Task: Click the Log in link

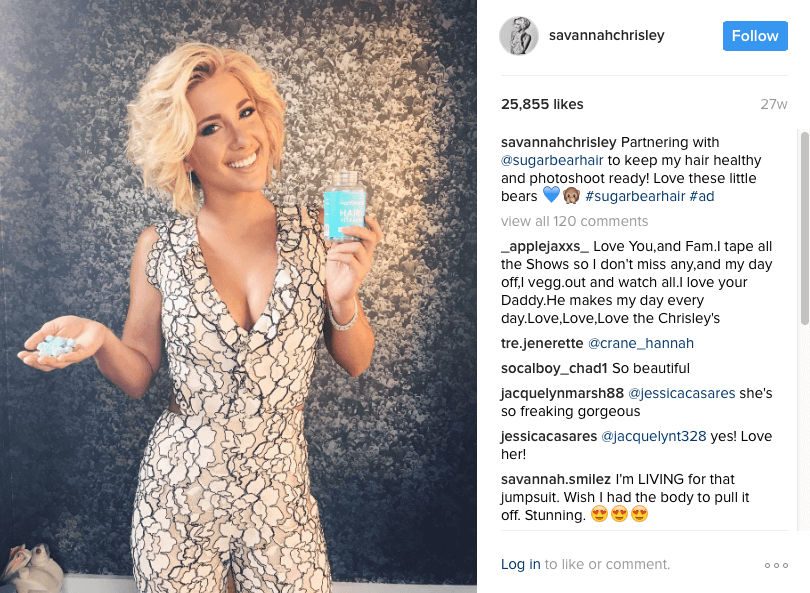Action: pos(521,564)
